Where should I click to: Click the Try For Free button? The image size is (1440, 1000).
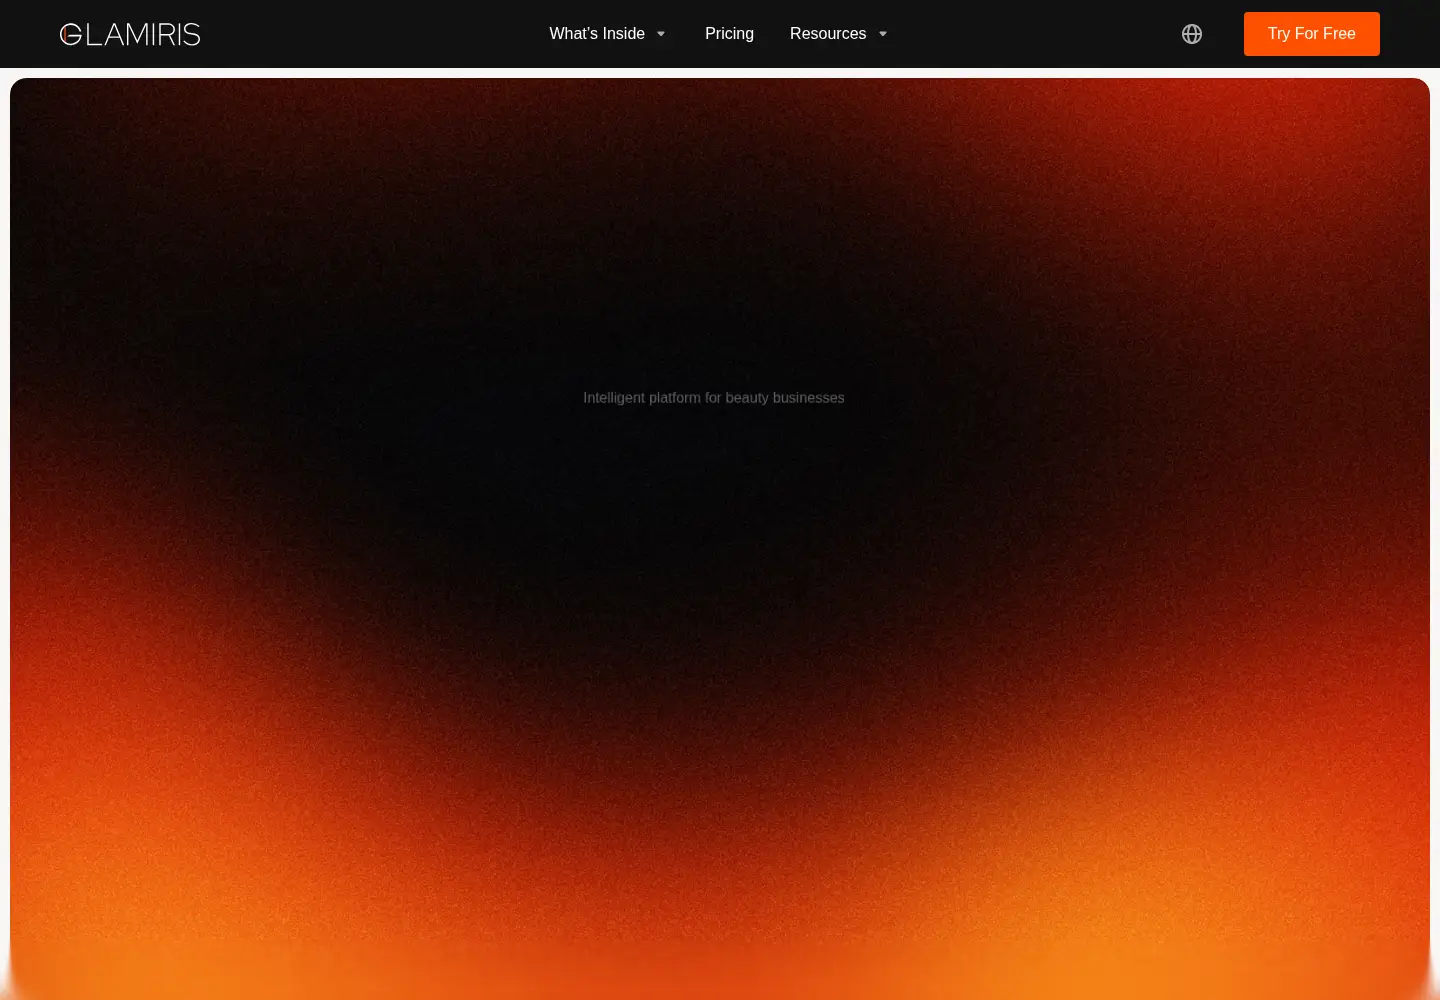coord(1312,34)
